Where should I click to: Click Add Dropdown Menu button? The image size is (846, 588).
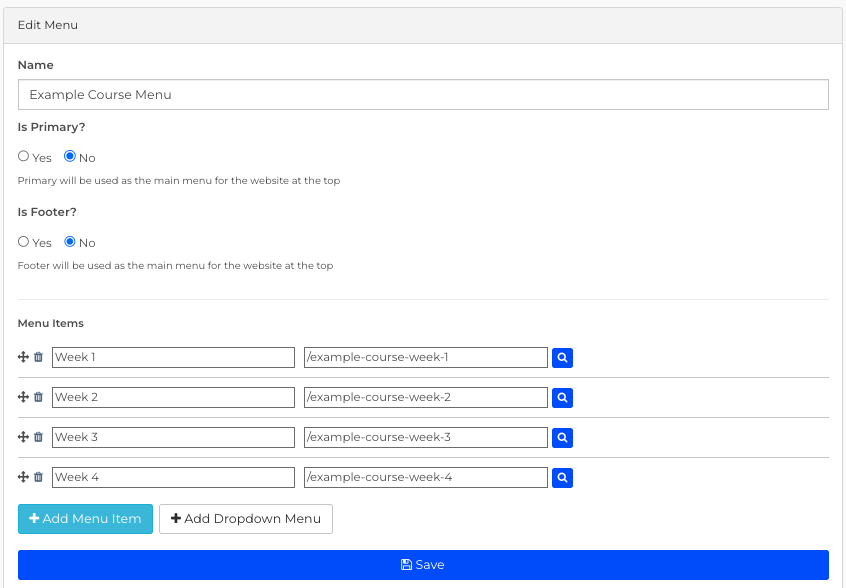[x=246, y=519]
